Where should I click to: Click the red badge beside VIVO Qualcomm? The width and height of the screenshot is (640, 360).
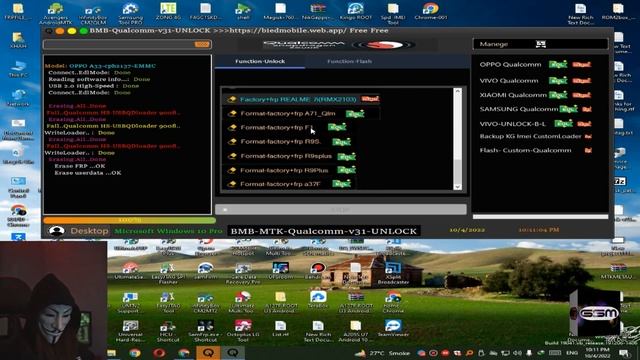tap(582, 81)
